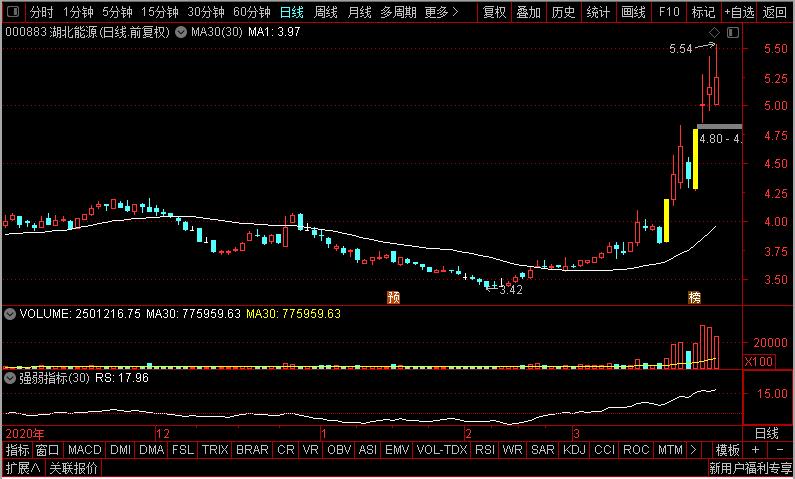Viewport: 795px width, 479px height.
Task: Apply VR indicator
Action: click(310, 450)
